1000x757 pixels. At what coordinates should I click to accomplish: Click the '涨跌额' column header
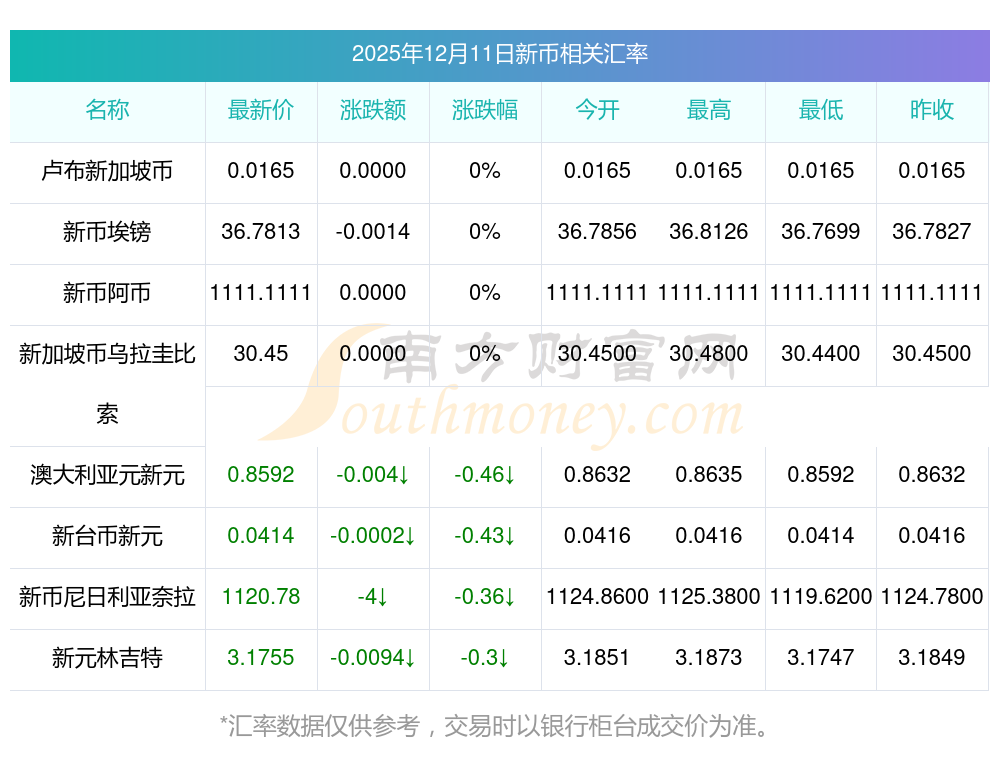pyautogui.click(x=373, y=110)
